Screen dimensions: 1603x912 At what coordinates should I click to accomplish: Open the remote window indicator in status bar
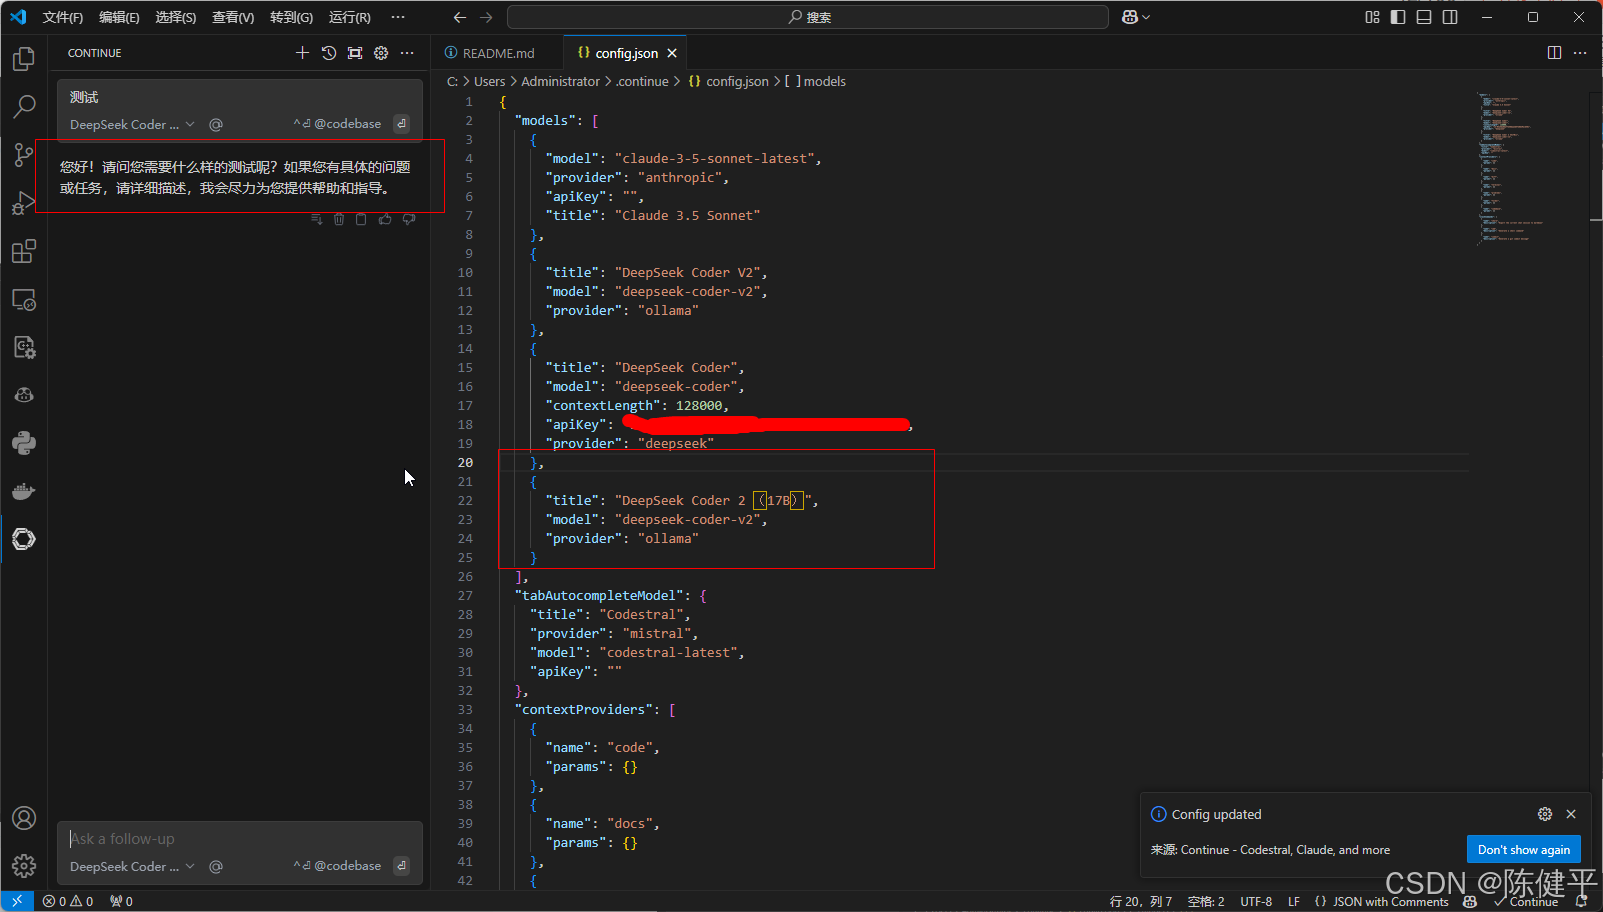pos(17,901)
